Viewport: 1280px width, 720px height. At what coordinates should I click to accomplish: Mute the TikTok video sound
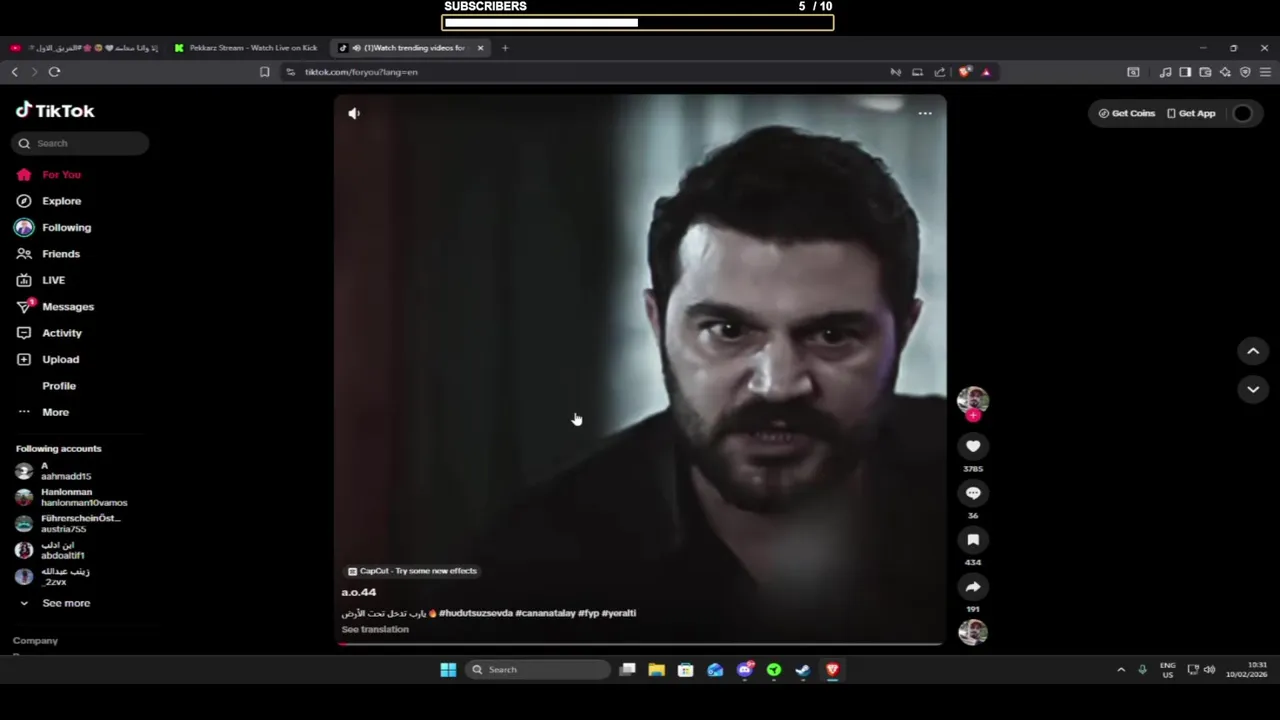pos(354,114)
